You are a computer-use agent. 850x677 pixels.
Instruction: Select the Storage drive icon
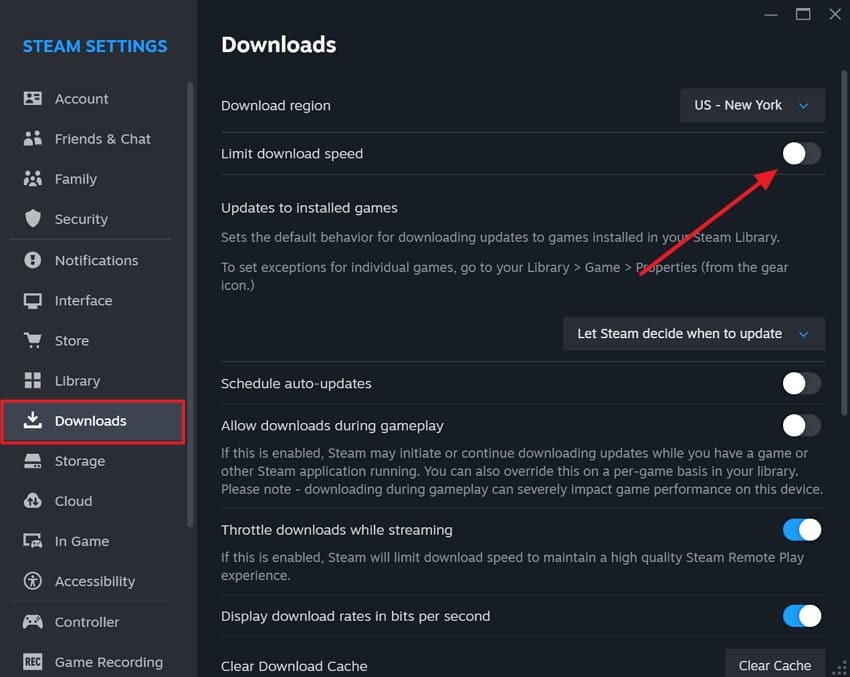pyautogui.click(x=34, y=460)
